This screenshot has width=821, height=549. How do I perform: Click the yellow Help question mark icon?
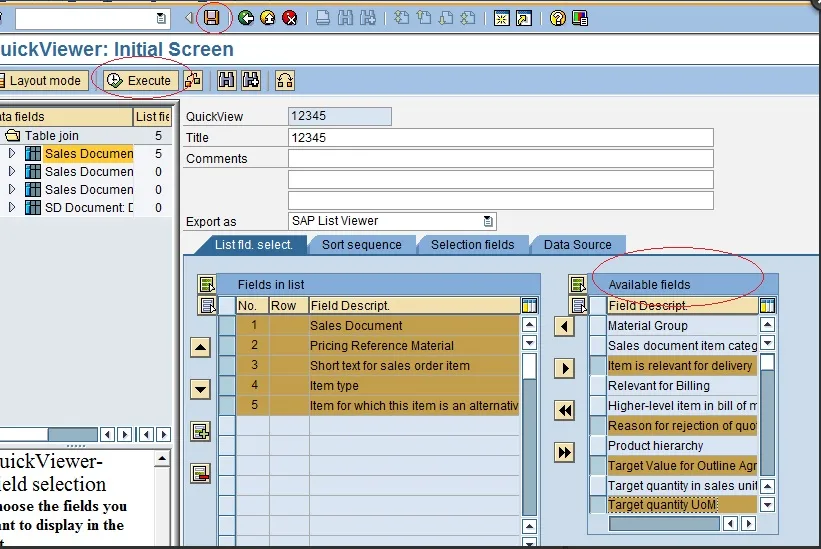[x=558, y=17]
